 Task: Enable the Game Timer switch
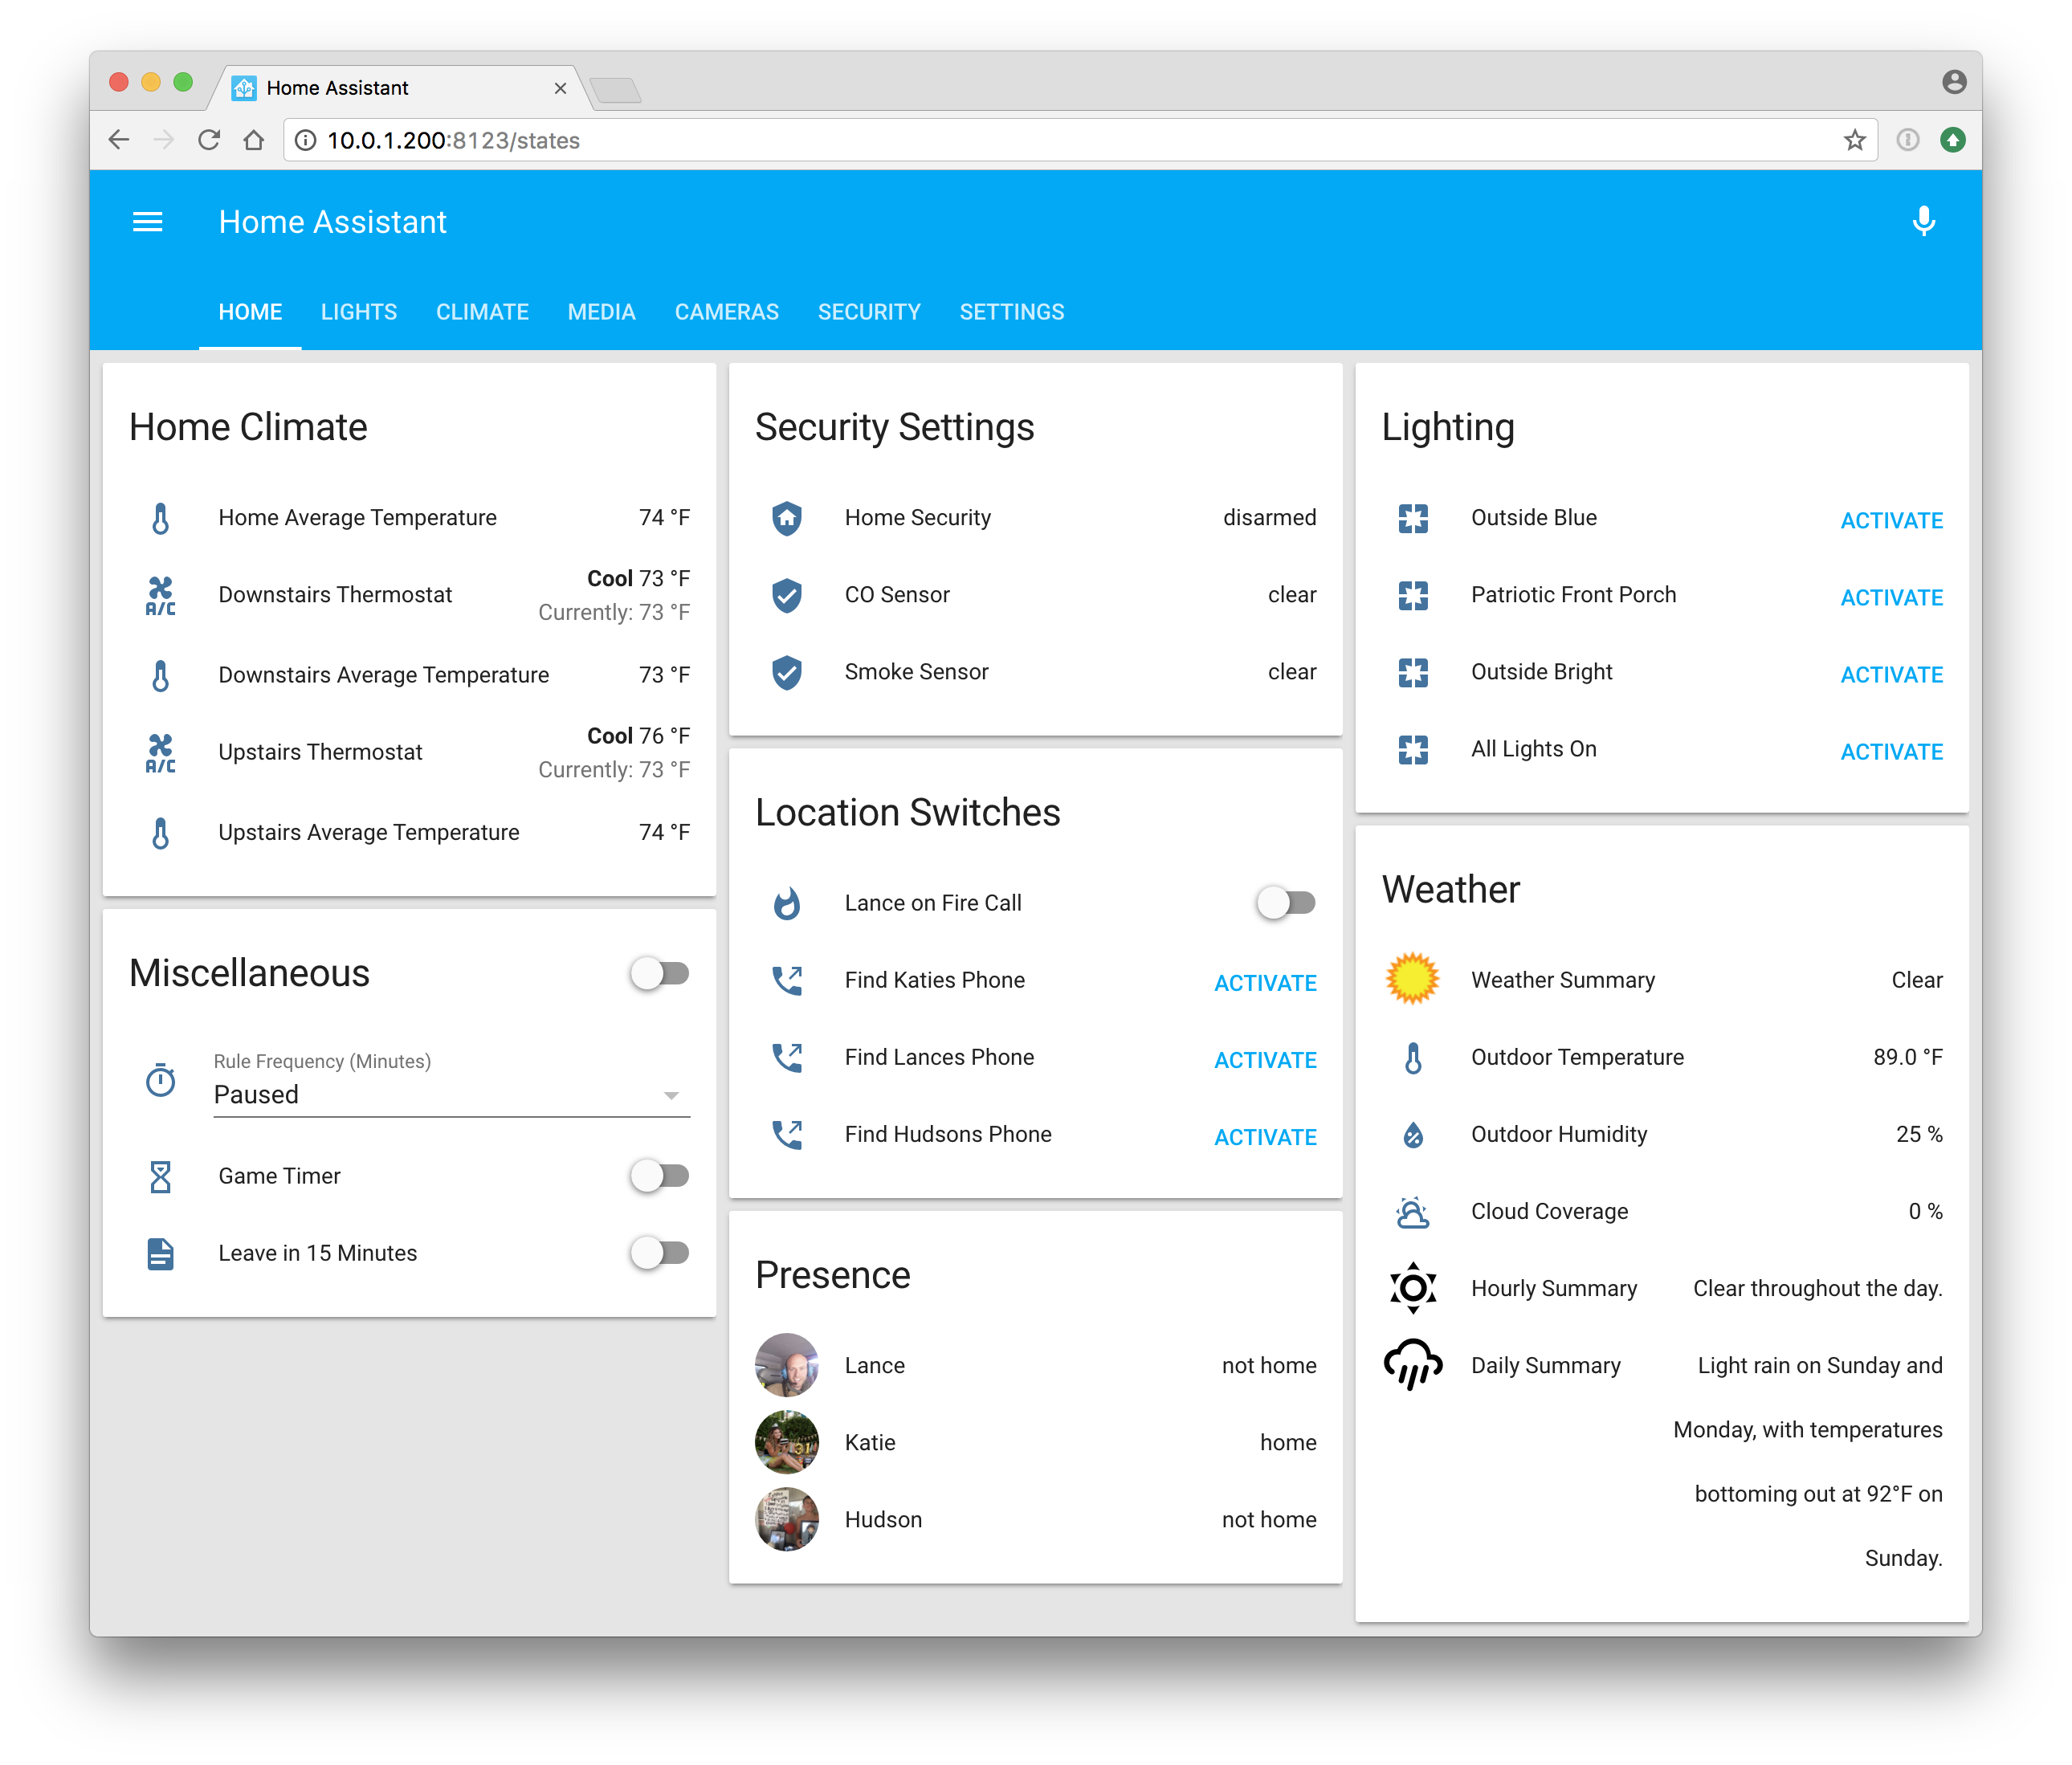pos(660,1176)
